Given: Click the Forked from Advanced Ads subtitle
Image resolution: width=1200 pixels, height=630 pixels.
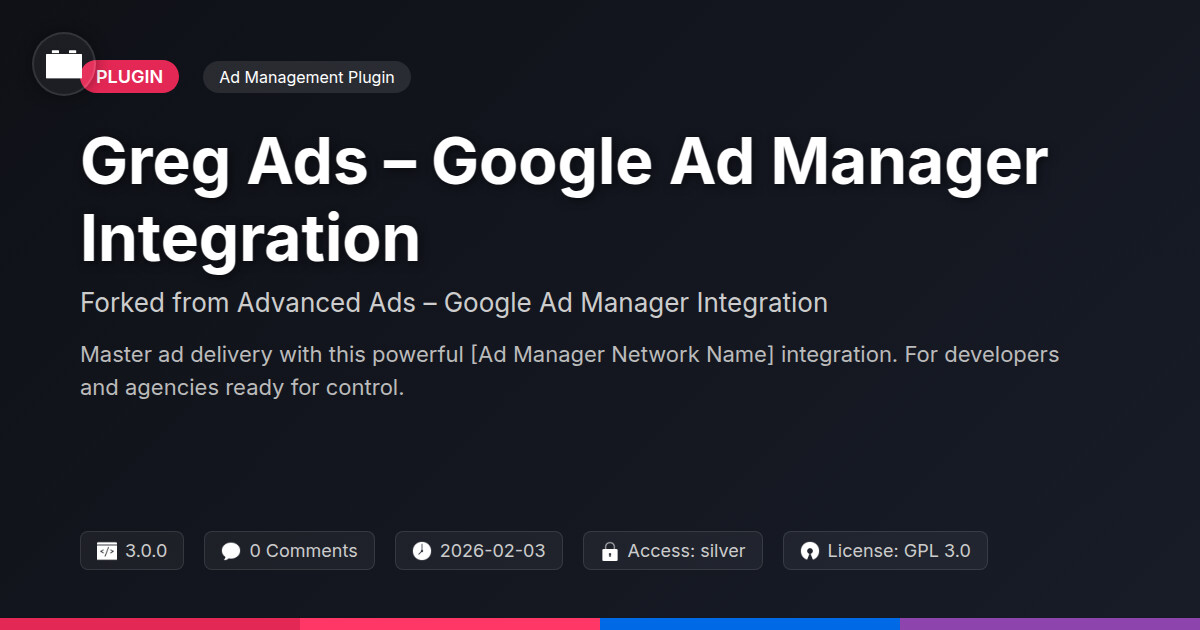Looking at the screenshot, I should coord(454,303).
